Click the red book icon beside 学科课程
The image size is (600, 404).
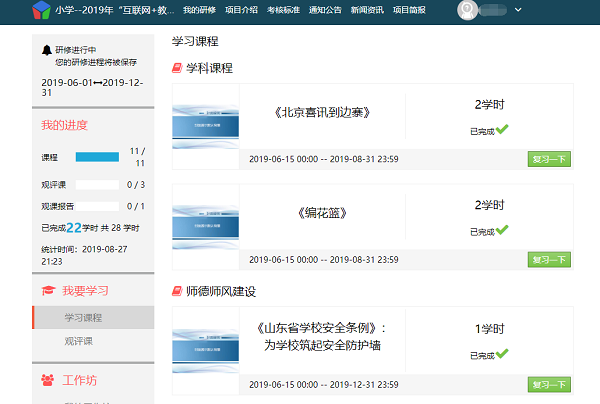click(177, 68)
